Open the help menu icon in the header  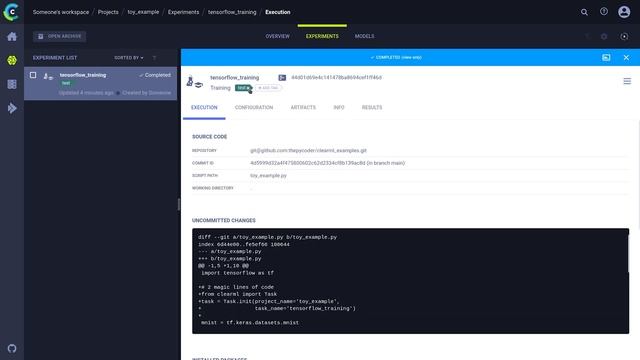click(604, 12)
